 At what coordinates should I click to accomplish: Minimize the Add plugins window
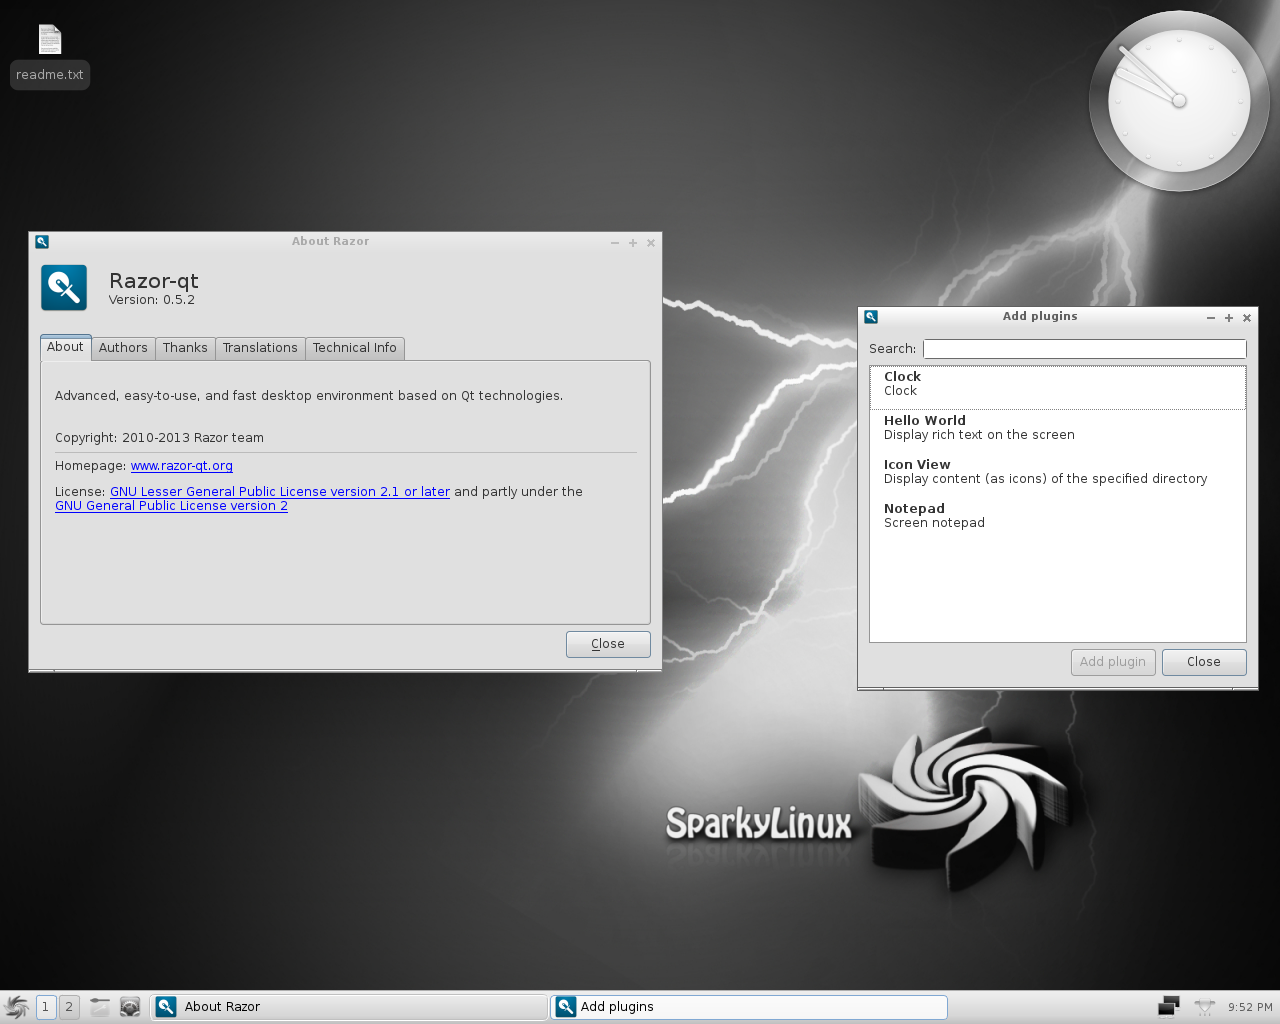(1211, 318)
